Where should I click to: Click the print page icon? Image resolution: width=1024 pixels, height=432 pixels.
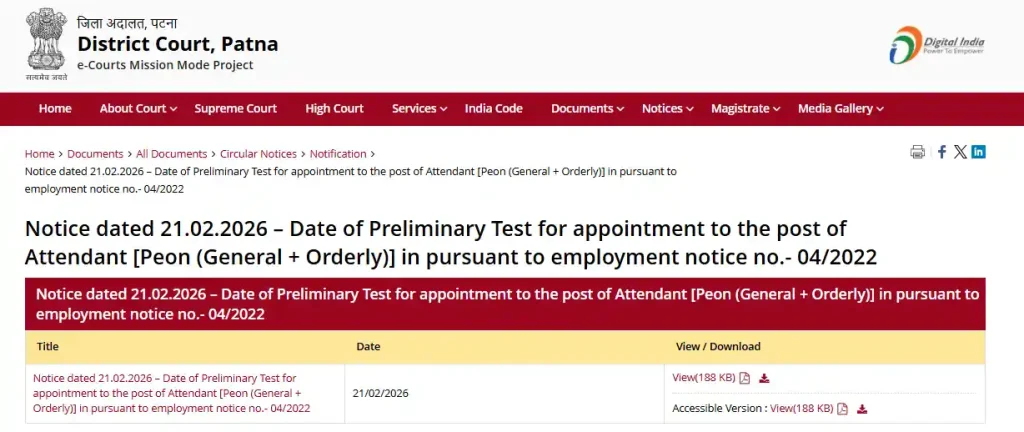917,152
